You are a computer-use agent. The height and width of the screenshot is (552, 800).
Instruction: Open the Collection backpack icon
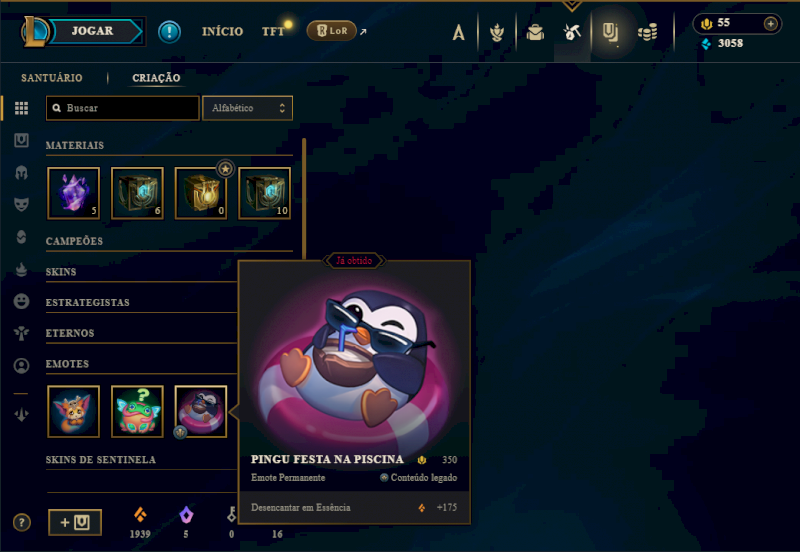tap(535, 33)
